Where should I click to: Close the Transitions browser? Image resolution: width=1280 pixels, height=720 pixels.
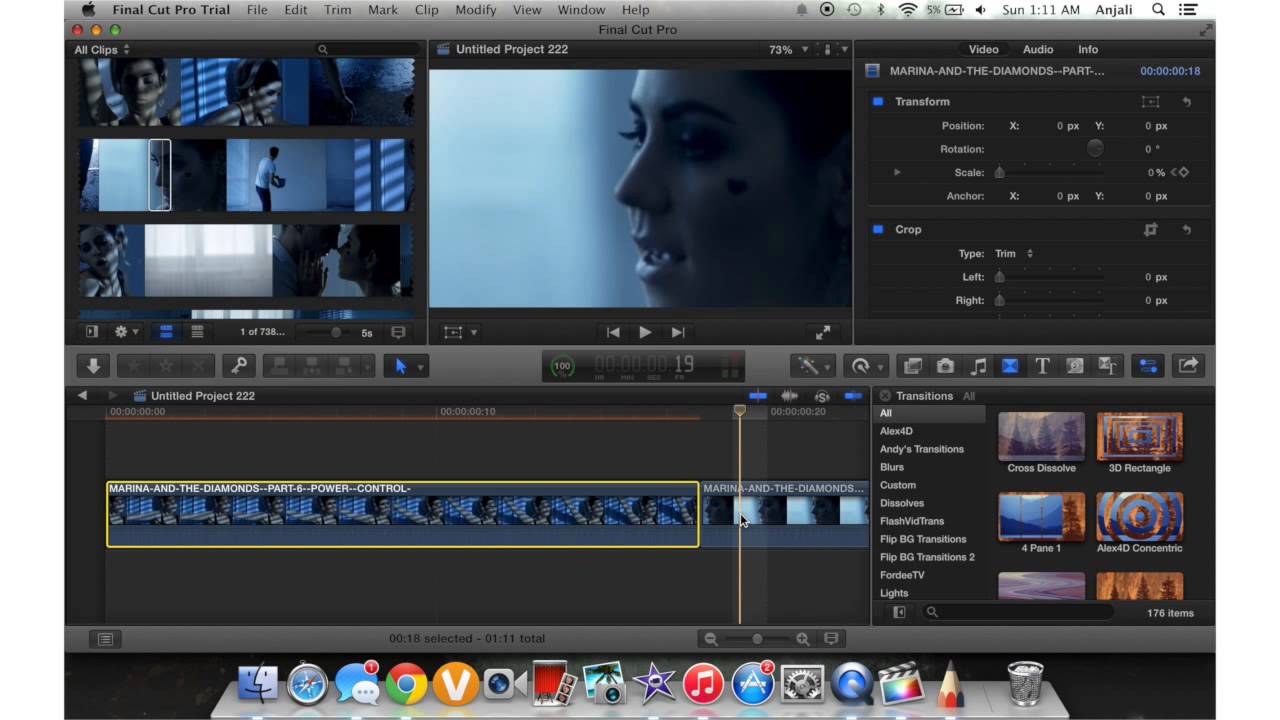point(885,396)
